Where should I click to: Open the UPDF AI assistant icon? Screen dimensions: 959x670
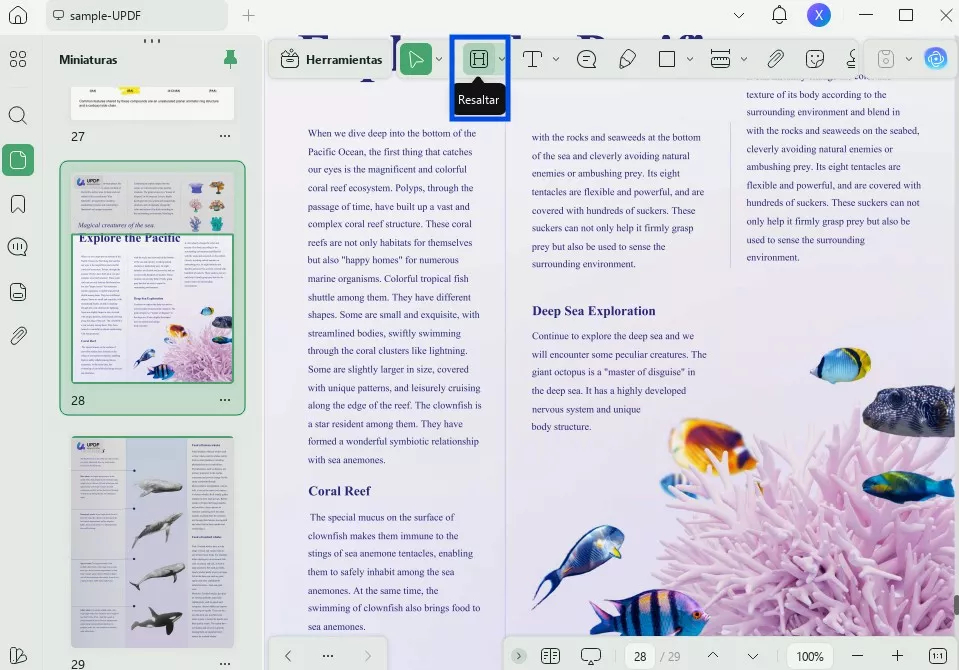tap(936, 59)
